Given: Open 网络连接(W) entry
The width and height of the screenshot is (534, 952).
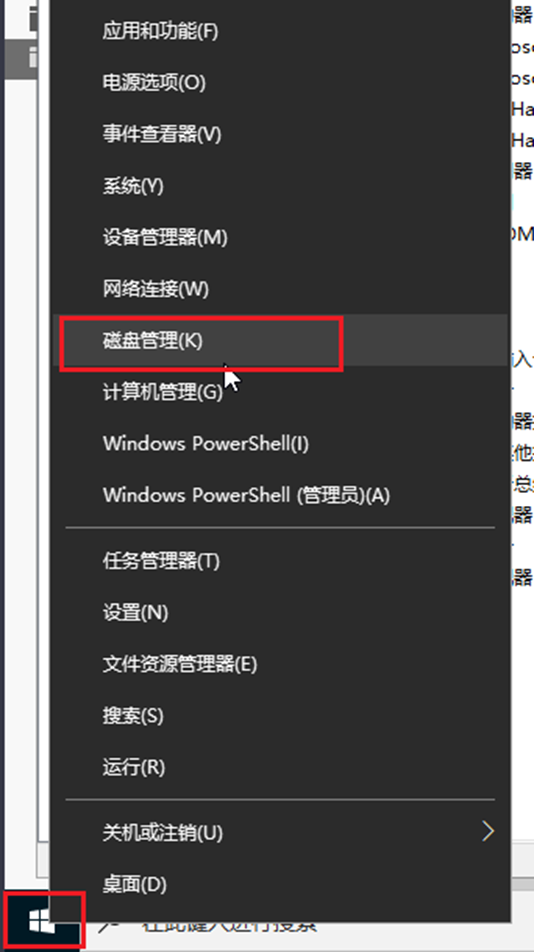Looking at the screenshot, I should tap(280, 289).
